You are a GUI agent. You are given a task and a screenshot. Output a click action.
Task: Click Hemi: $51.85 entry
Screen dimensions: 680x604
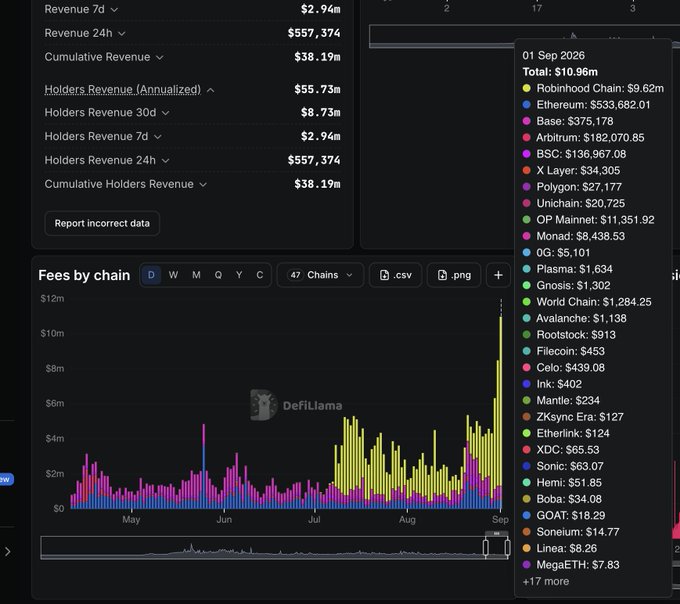(562, 483)
